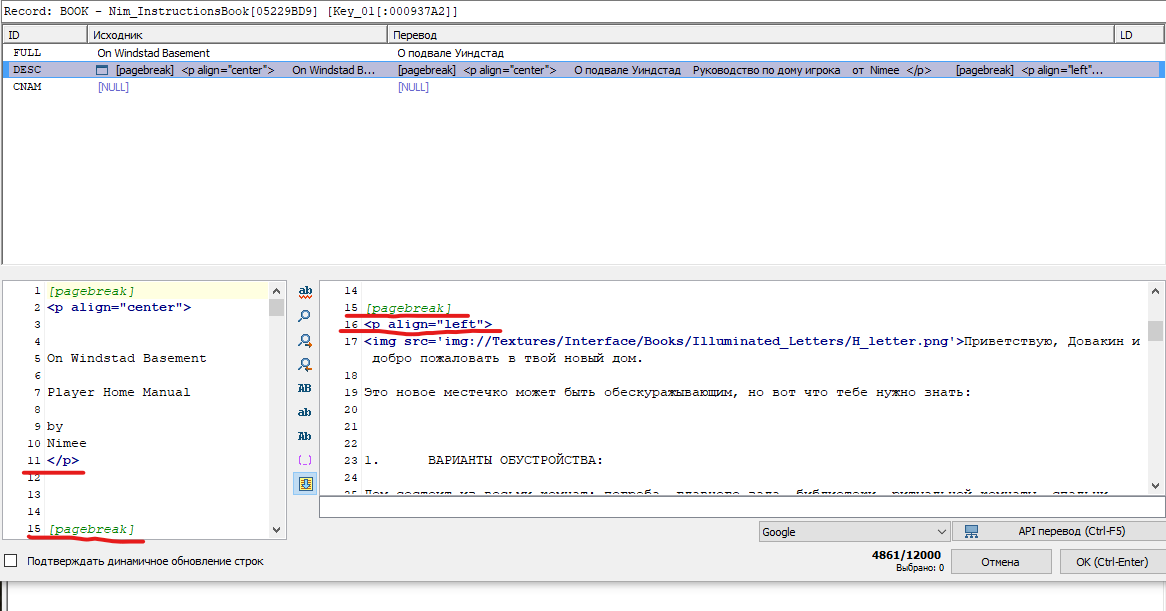
Task: Click 'ВАРИАНТЫ ОБУСТРОЙСТВА:' on line 23
Action: click(x=515, y=460)
